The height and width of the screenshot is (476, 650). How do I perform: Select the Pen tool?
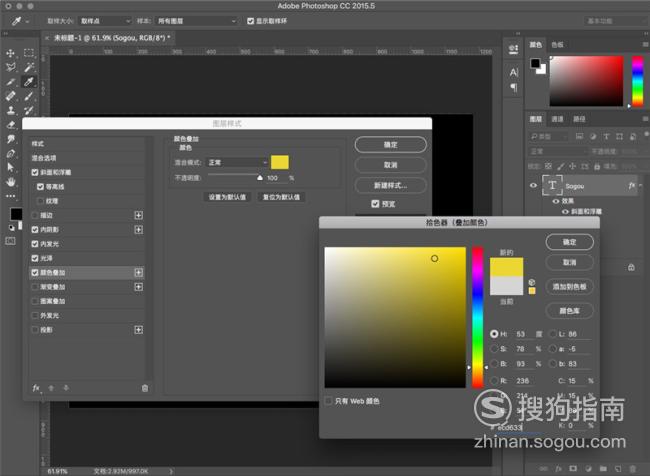[11, 153]
